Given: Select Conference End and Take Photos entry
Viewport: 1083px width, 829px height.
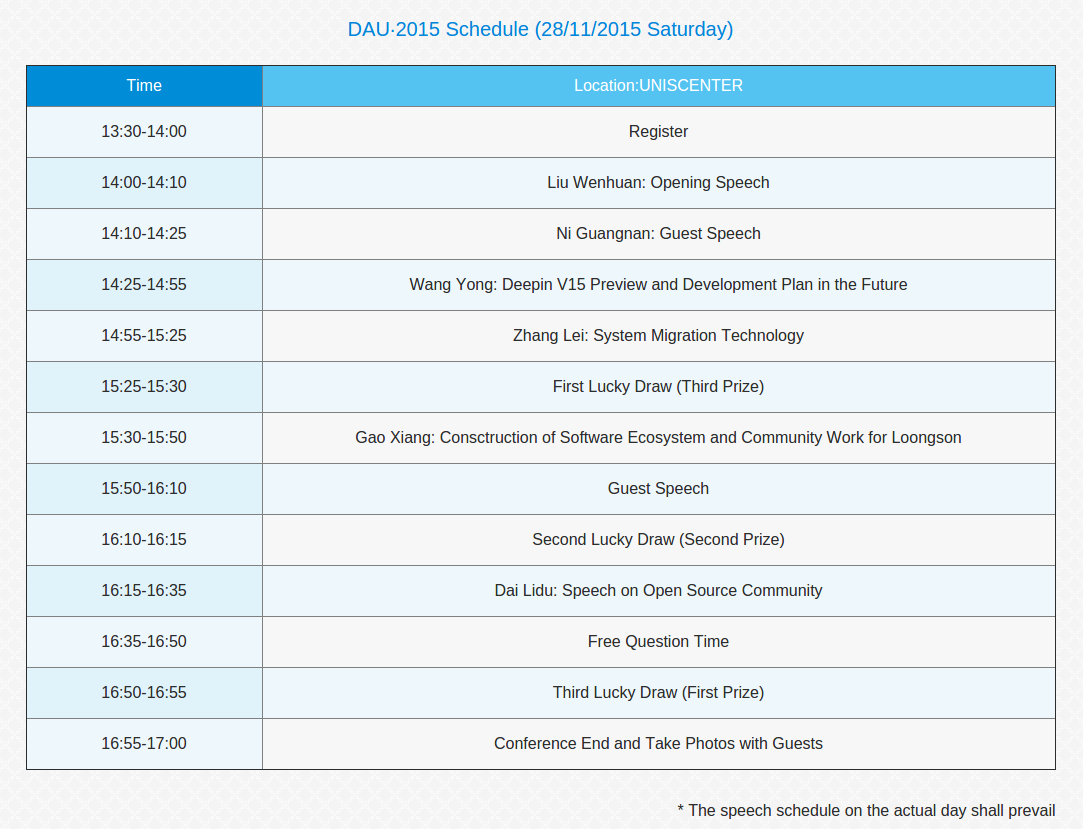Looking at the screenshot, I should point(659,744).
